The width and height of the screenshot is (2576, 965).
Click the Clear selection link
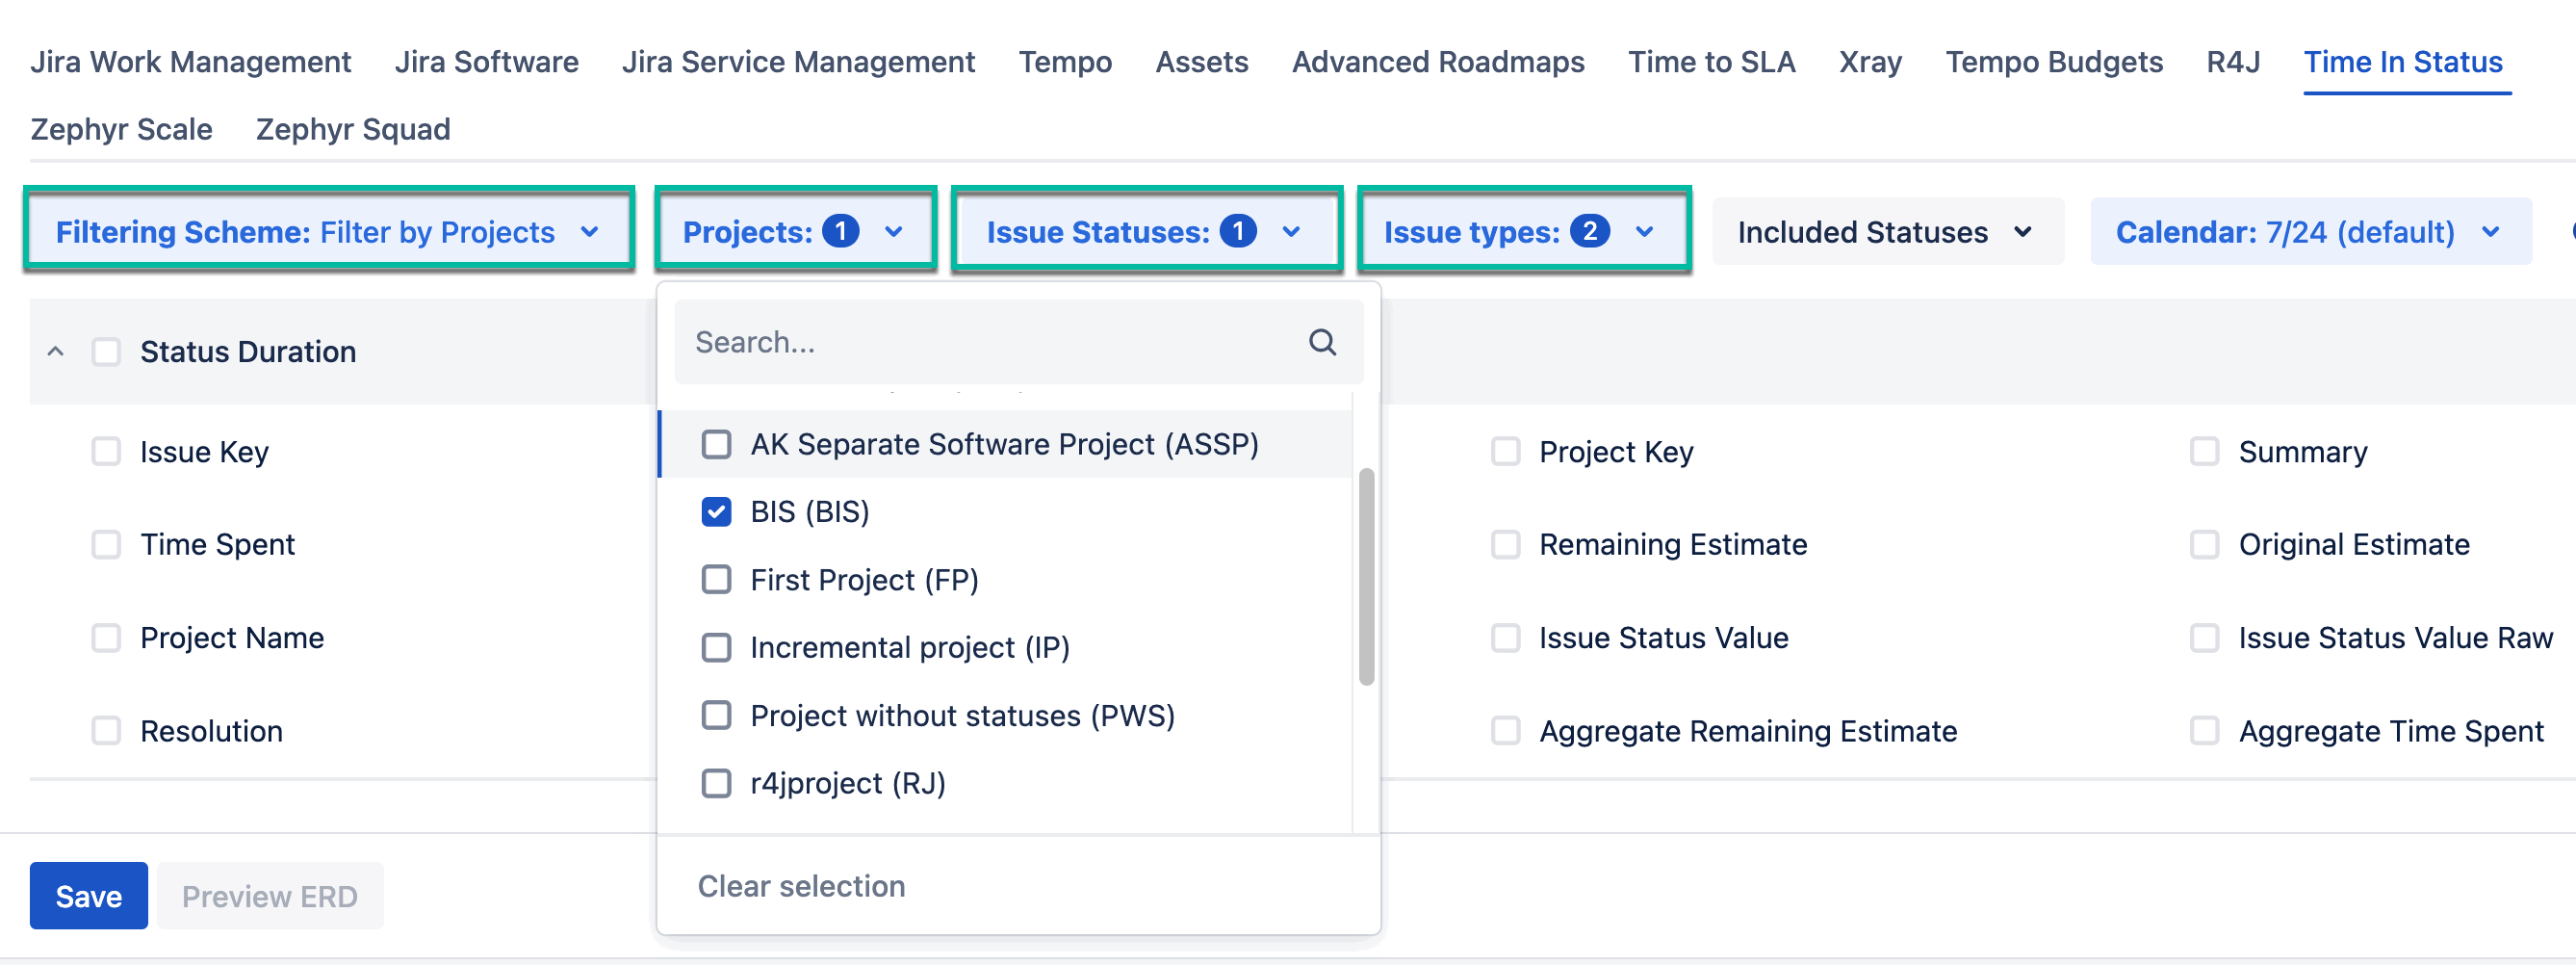801,886
